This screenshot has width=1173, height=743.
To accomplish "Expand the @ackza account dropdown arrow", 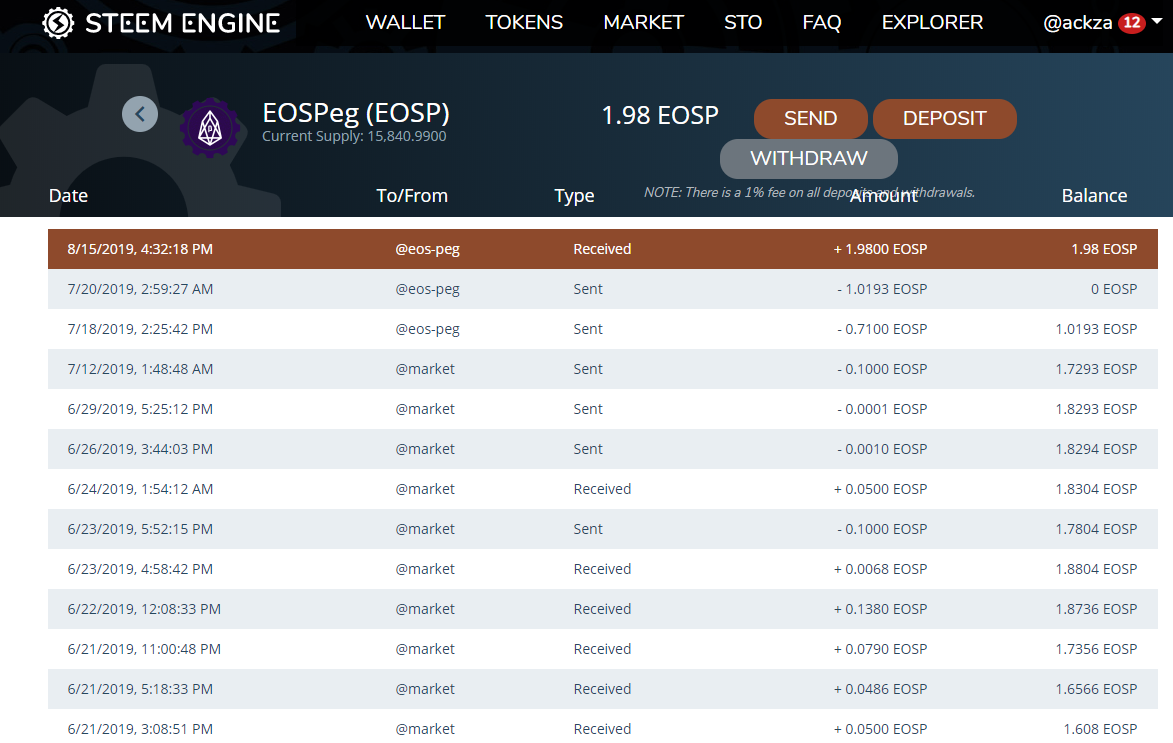I will (1157, 22).
